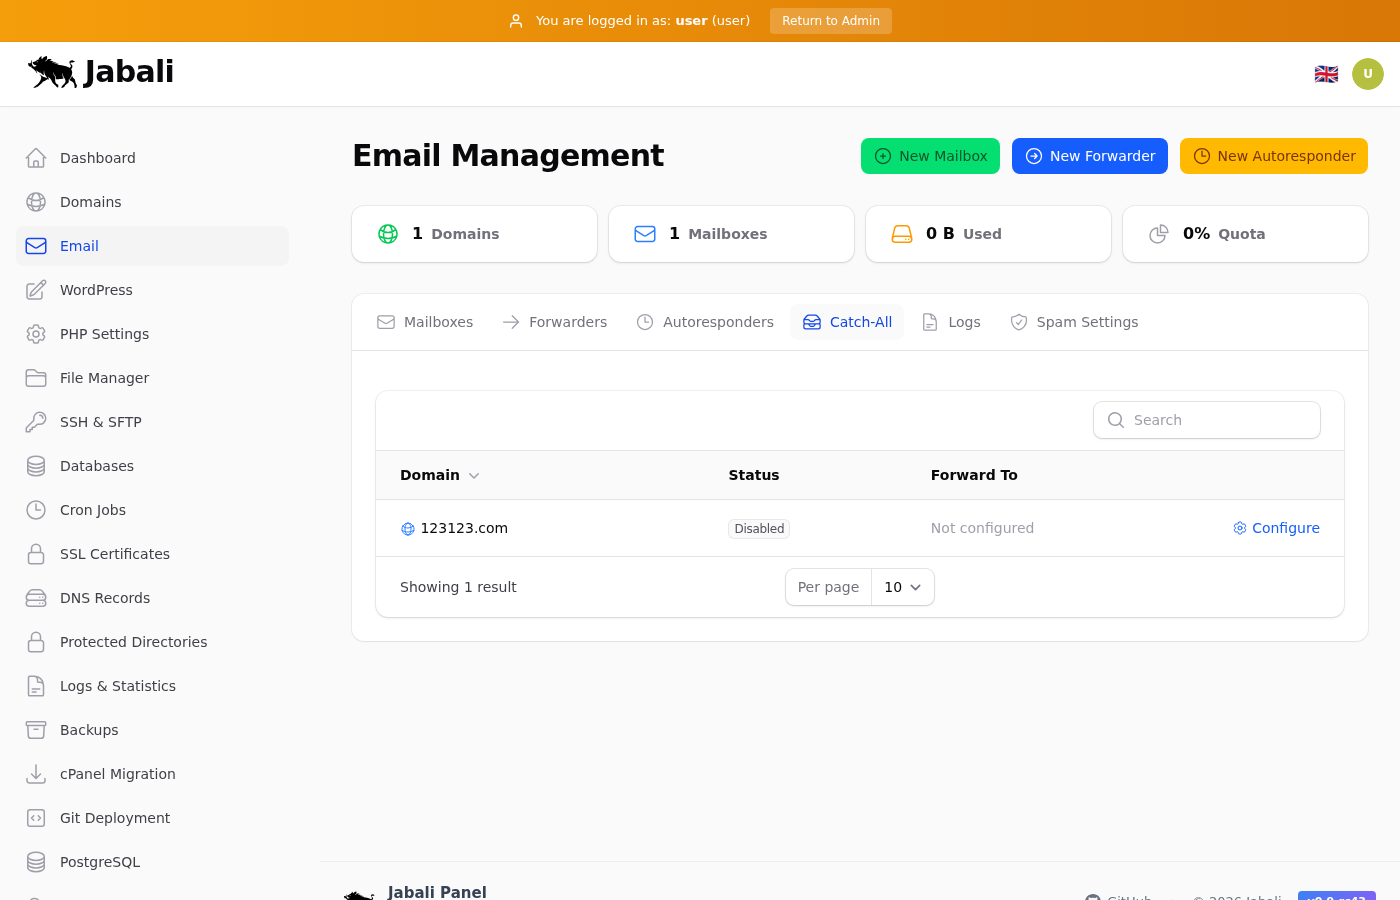Open the language flag selector
1400x900 pixels.
pos(1326,74)
